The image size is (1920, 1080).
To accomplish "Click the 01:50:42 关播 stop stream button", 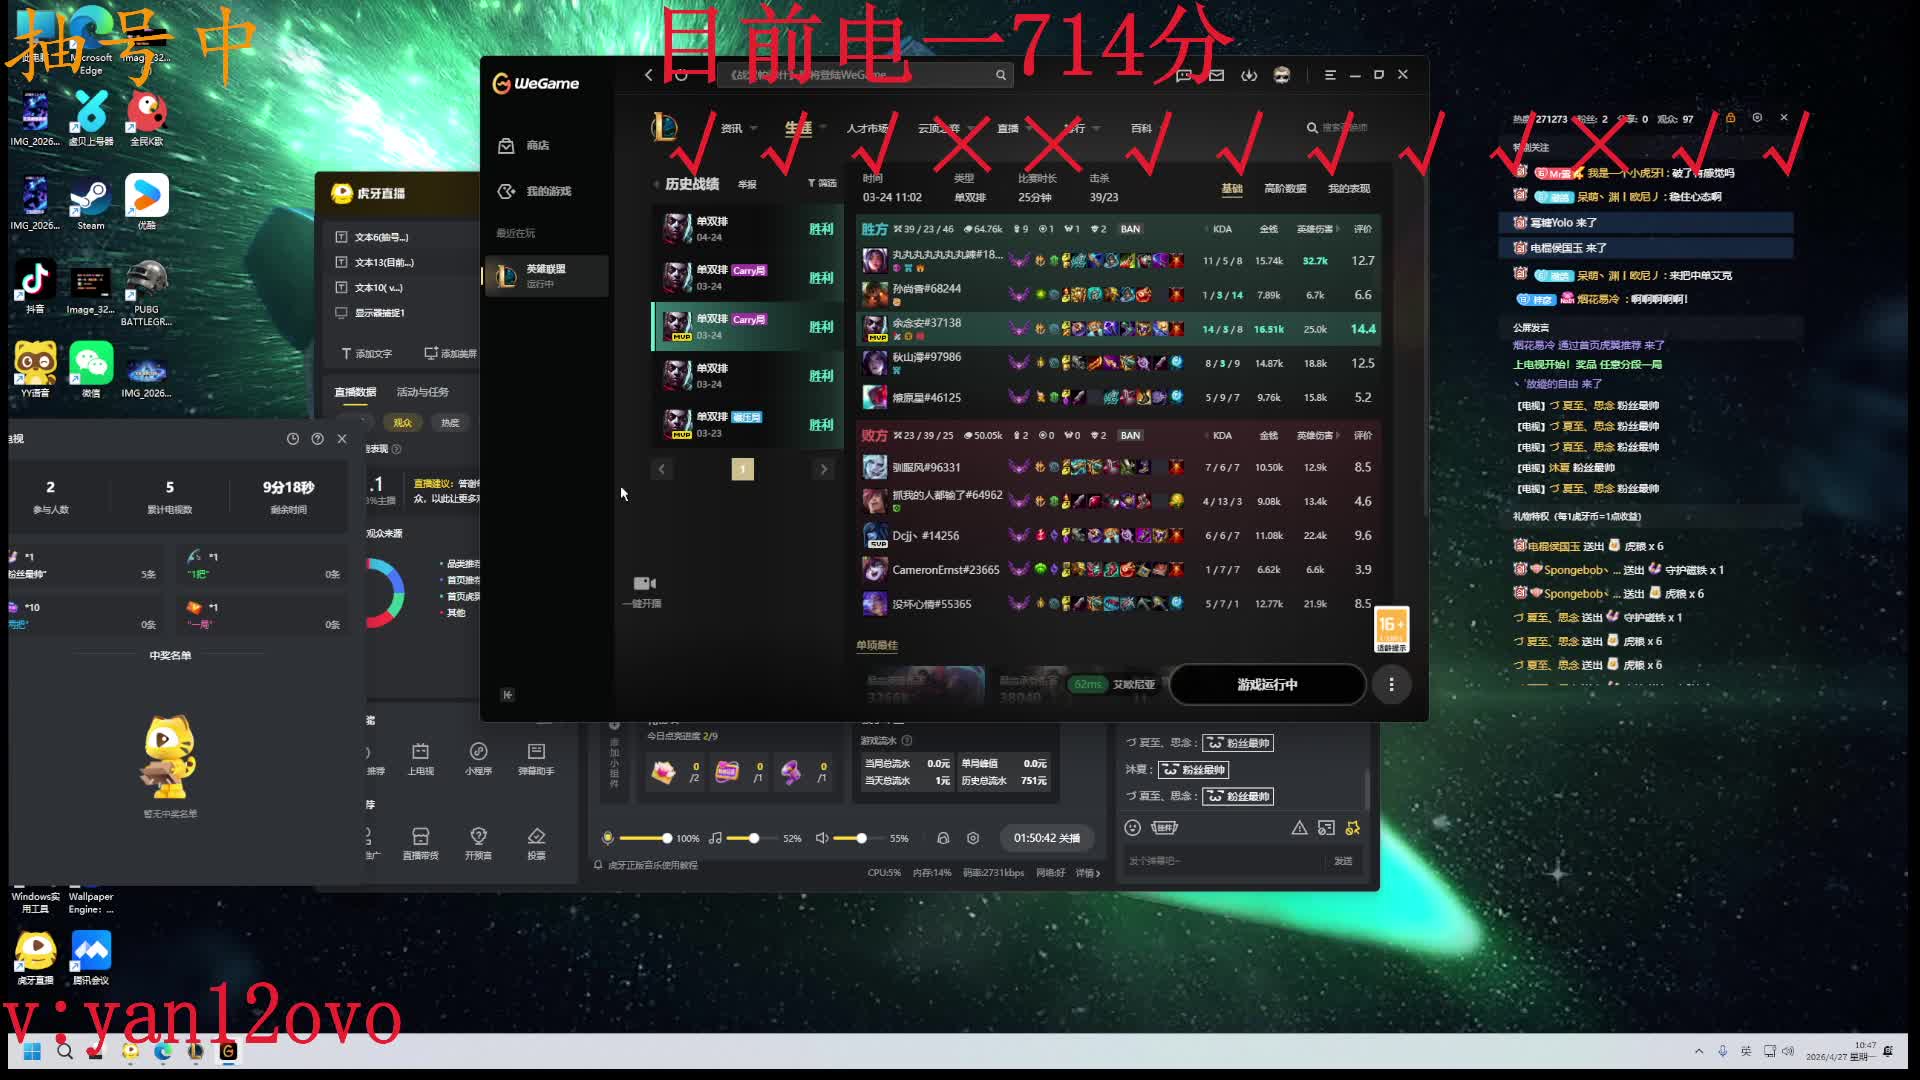I will point(1046,838).
